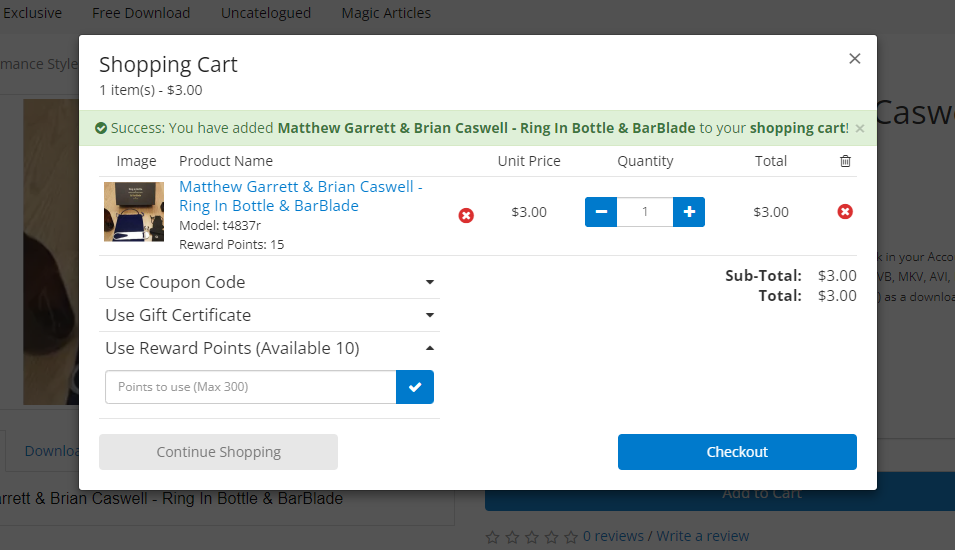Click the Continue Shopping button
The height and width of the screenshot is (550, 955).
218,452
